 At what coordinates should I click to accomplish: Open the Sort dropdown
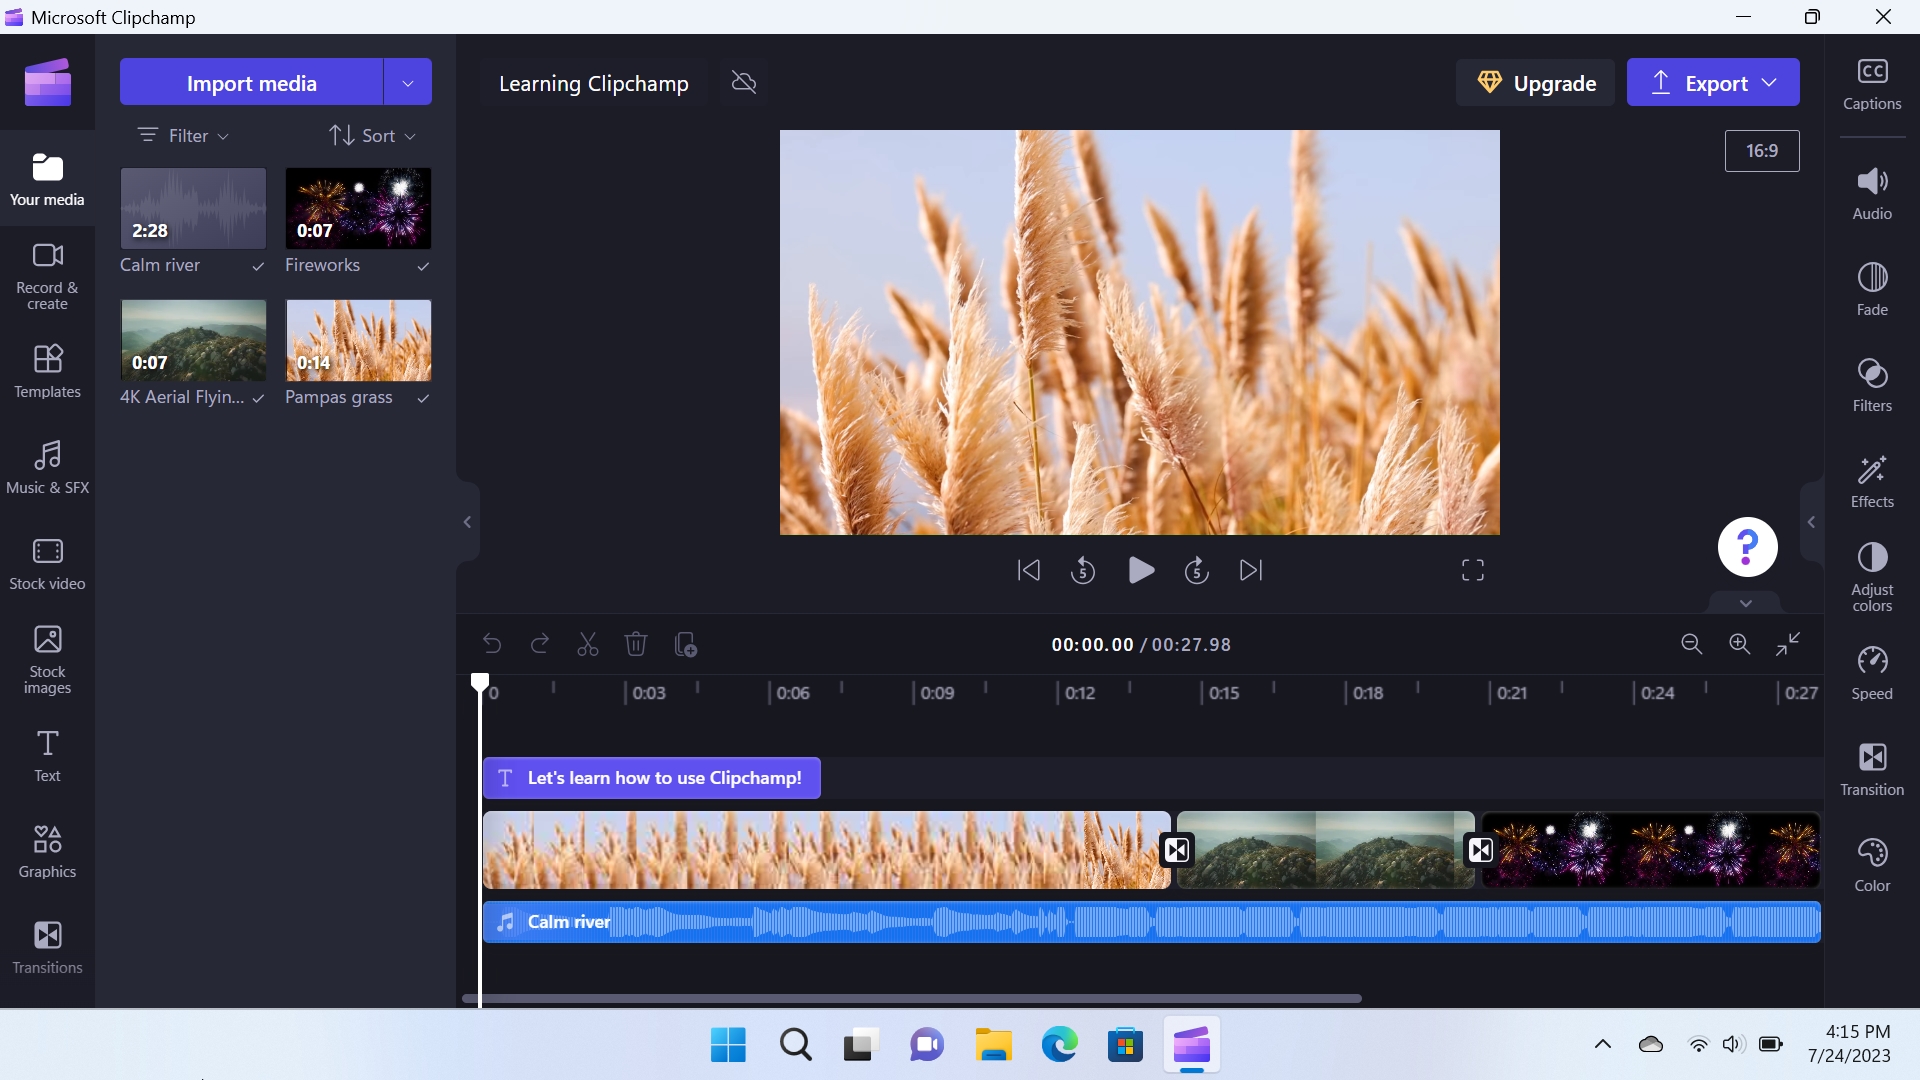point(372,135)
